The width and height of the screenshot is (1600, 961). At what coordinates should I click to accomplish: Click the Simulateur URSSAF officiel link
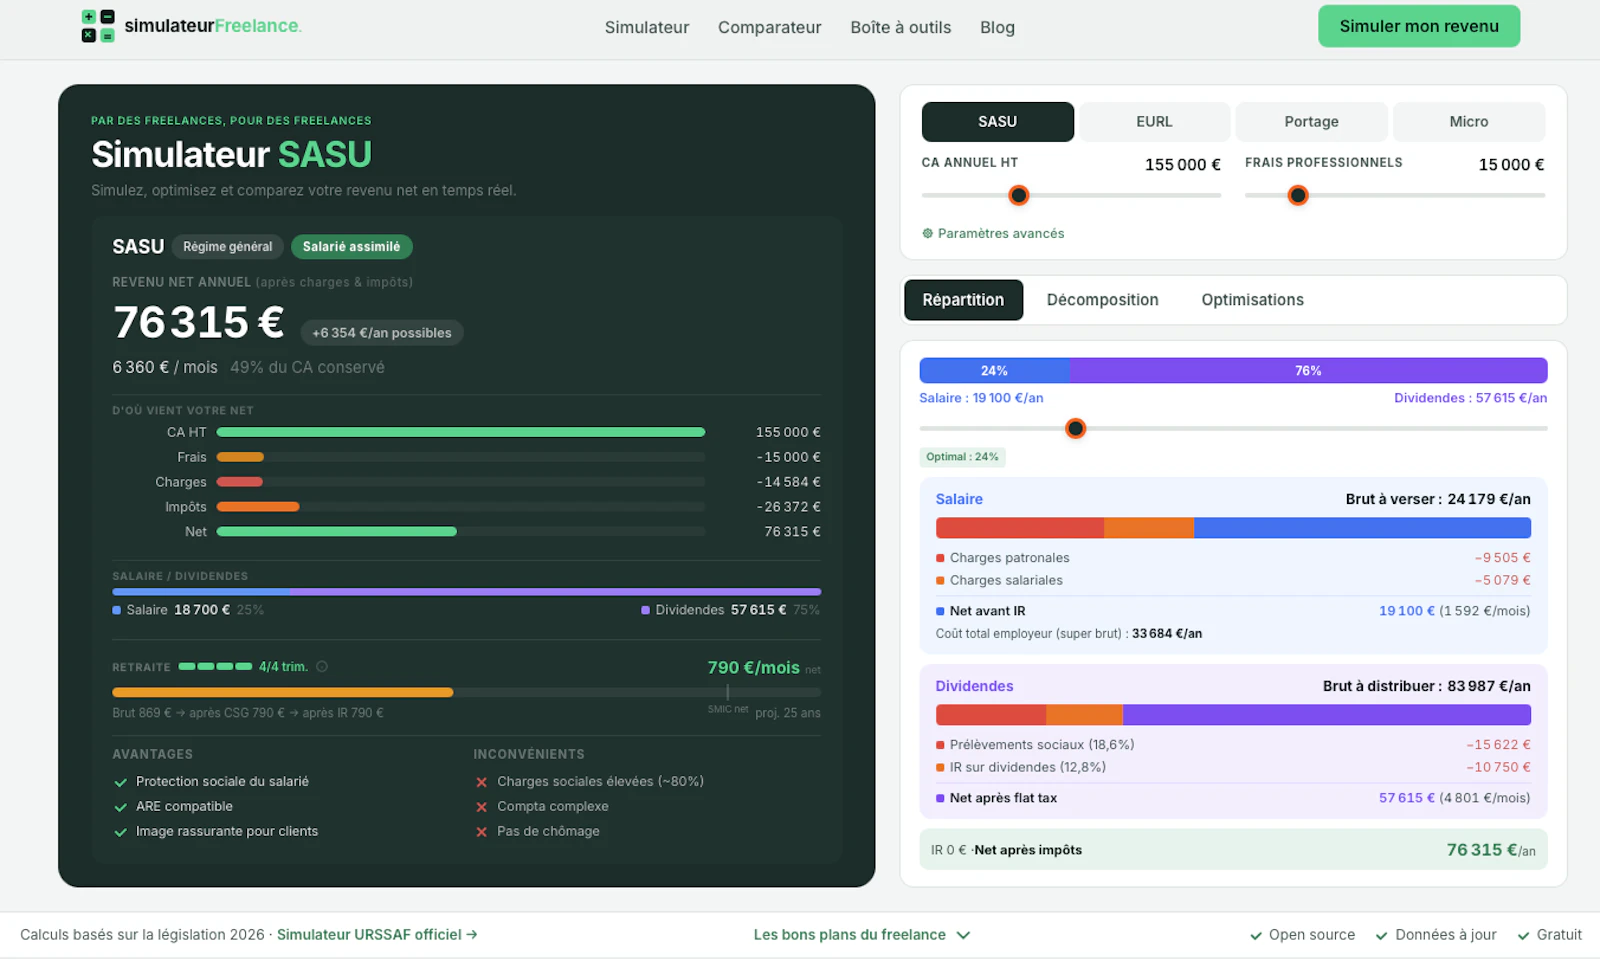click(377, 935)
